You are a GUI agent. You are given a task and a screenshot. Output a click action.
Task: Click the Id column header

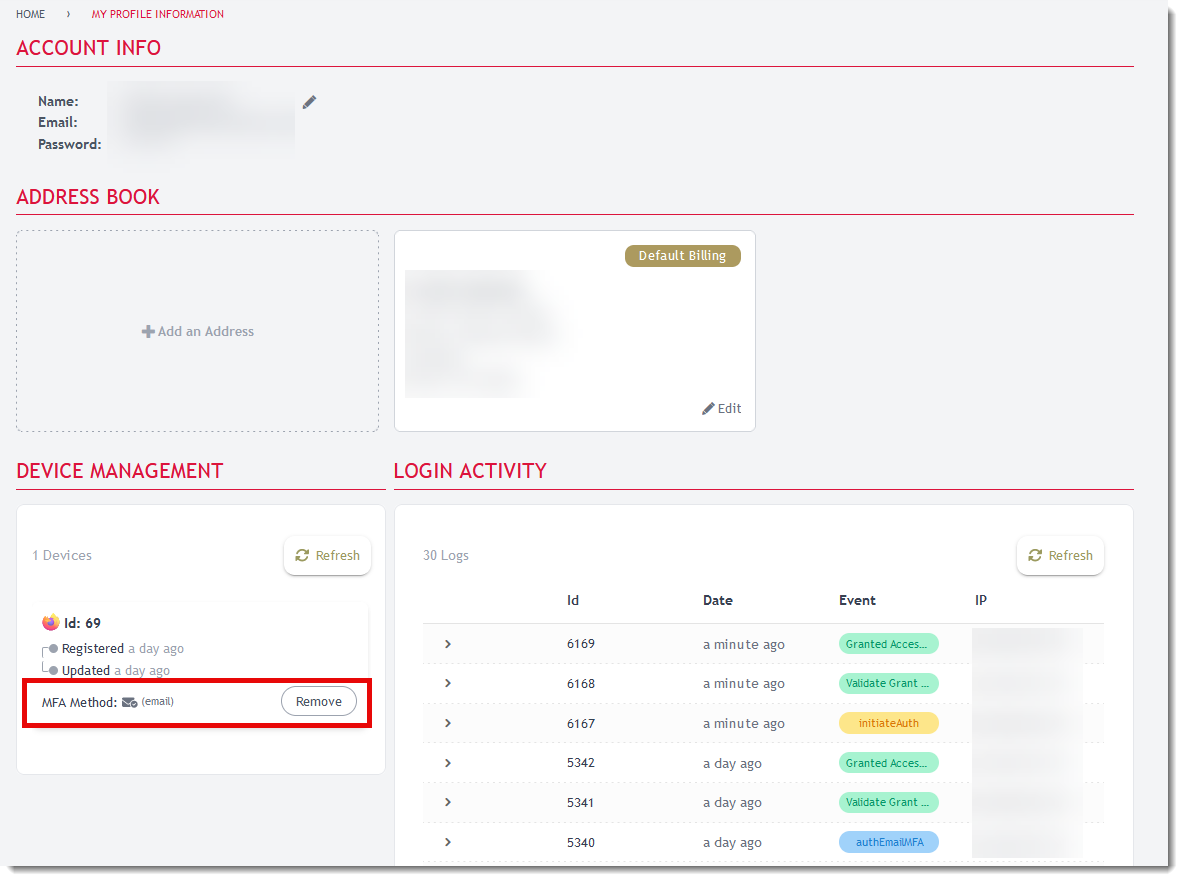tap(573, 600)
